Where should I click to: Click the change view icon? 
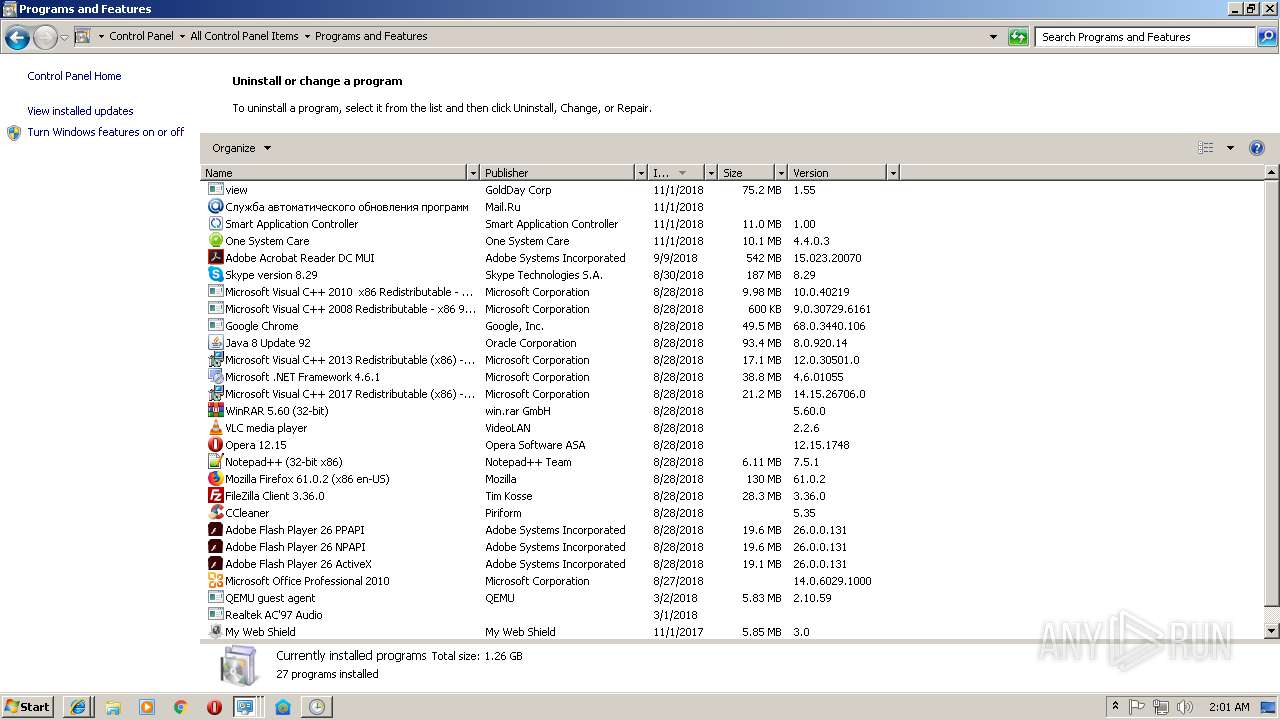(x=1206, y=148)
